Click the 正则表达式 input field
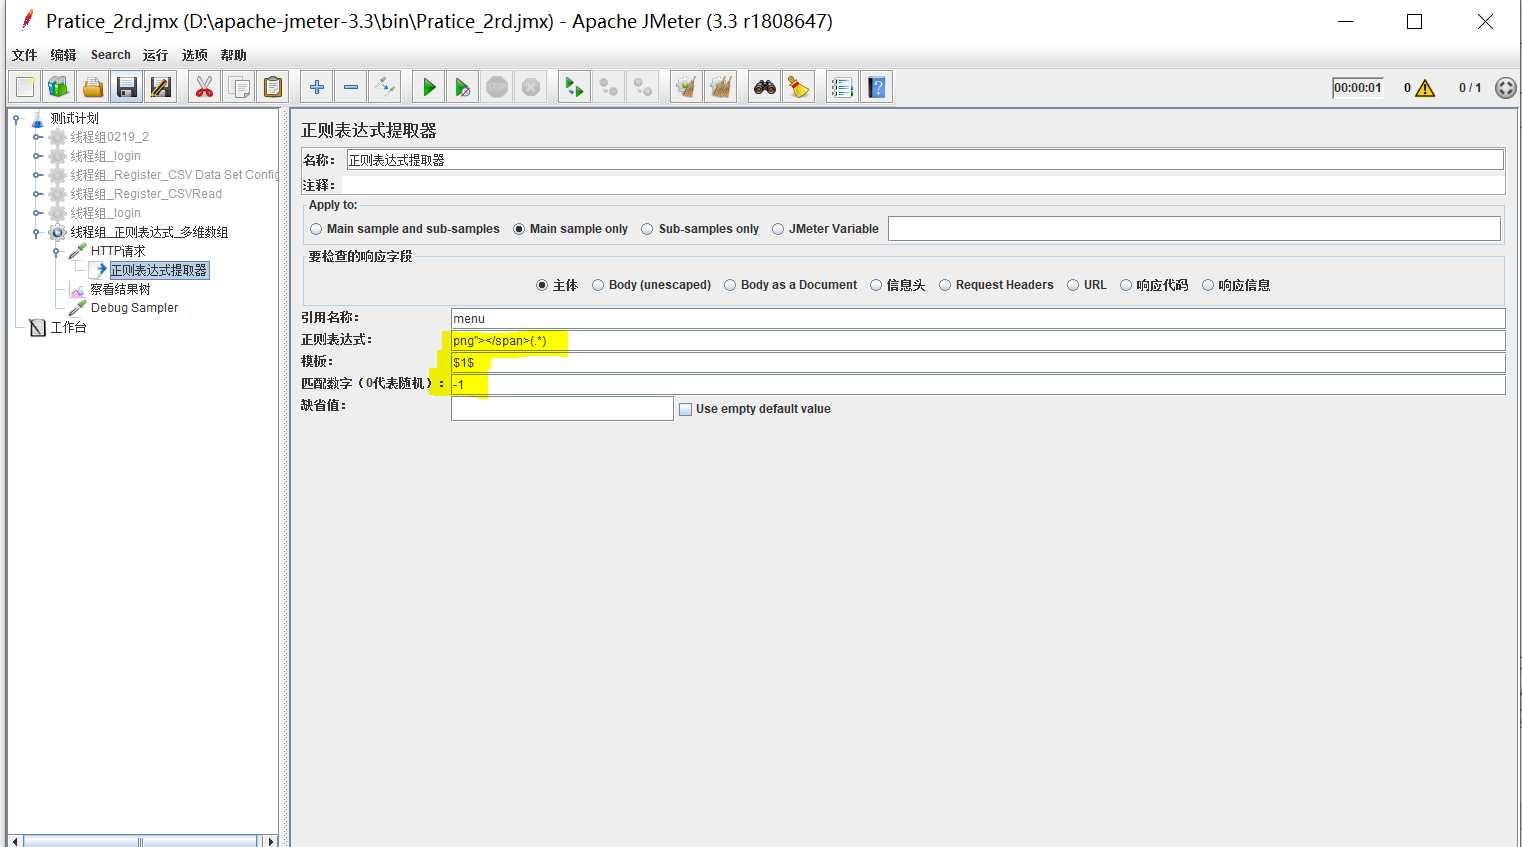The height and width of the screenshot is (847, 1522). point(977,341)
